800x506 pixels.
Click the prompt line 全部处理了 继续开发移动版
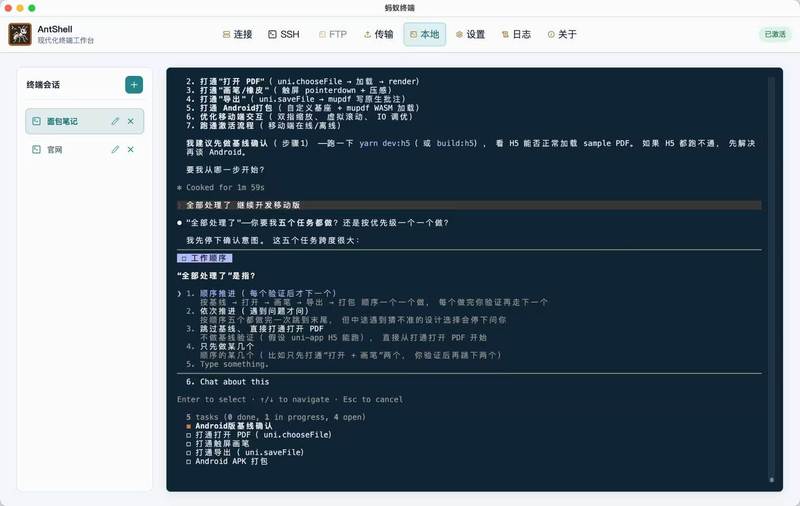click(469, 205)
